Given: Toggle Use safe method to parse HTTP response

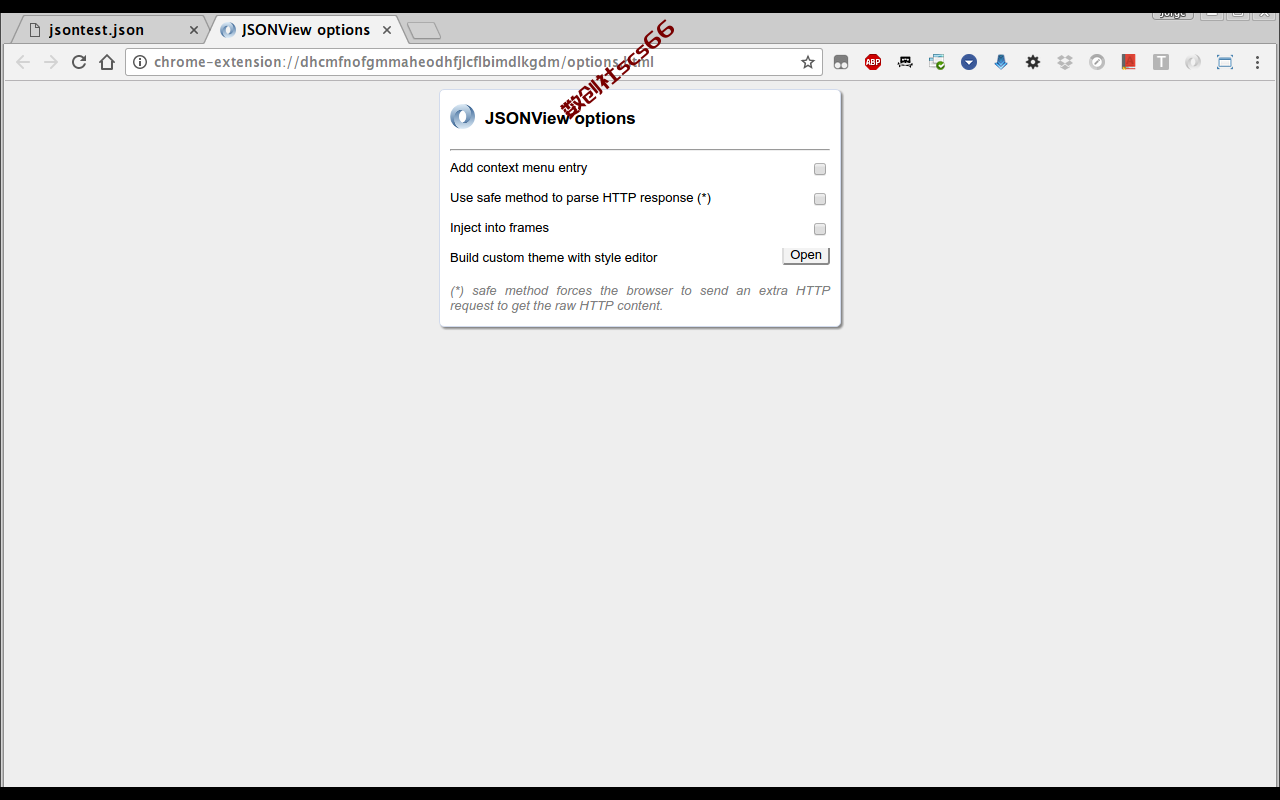Looking at the screenshot, I should click(x=820, y=199).
